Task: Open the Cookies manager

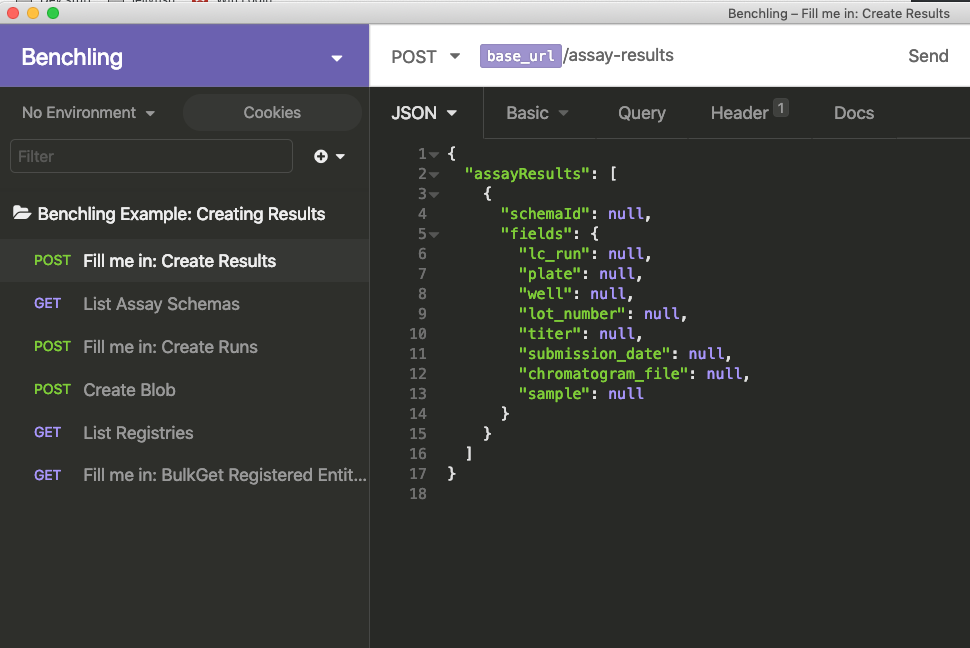Action: (272, 113)
